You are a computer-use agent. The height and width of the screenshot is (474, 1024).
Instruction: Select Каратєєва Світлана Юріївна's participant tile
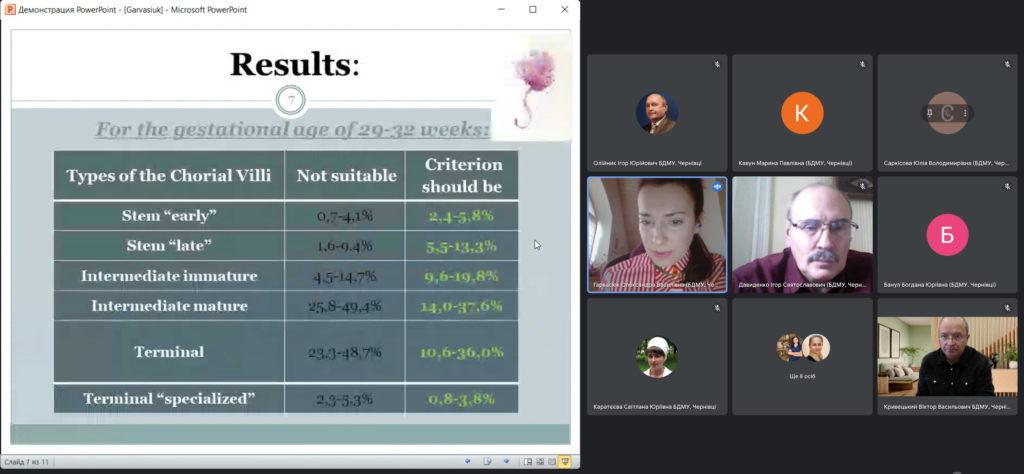pyautogui.click(x=656, y=356)
